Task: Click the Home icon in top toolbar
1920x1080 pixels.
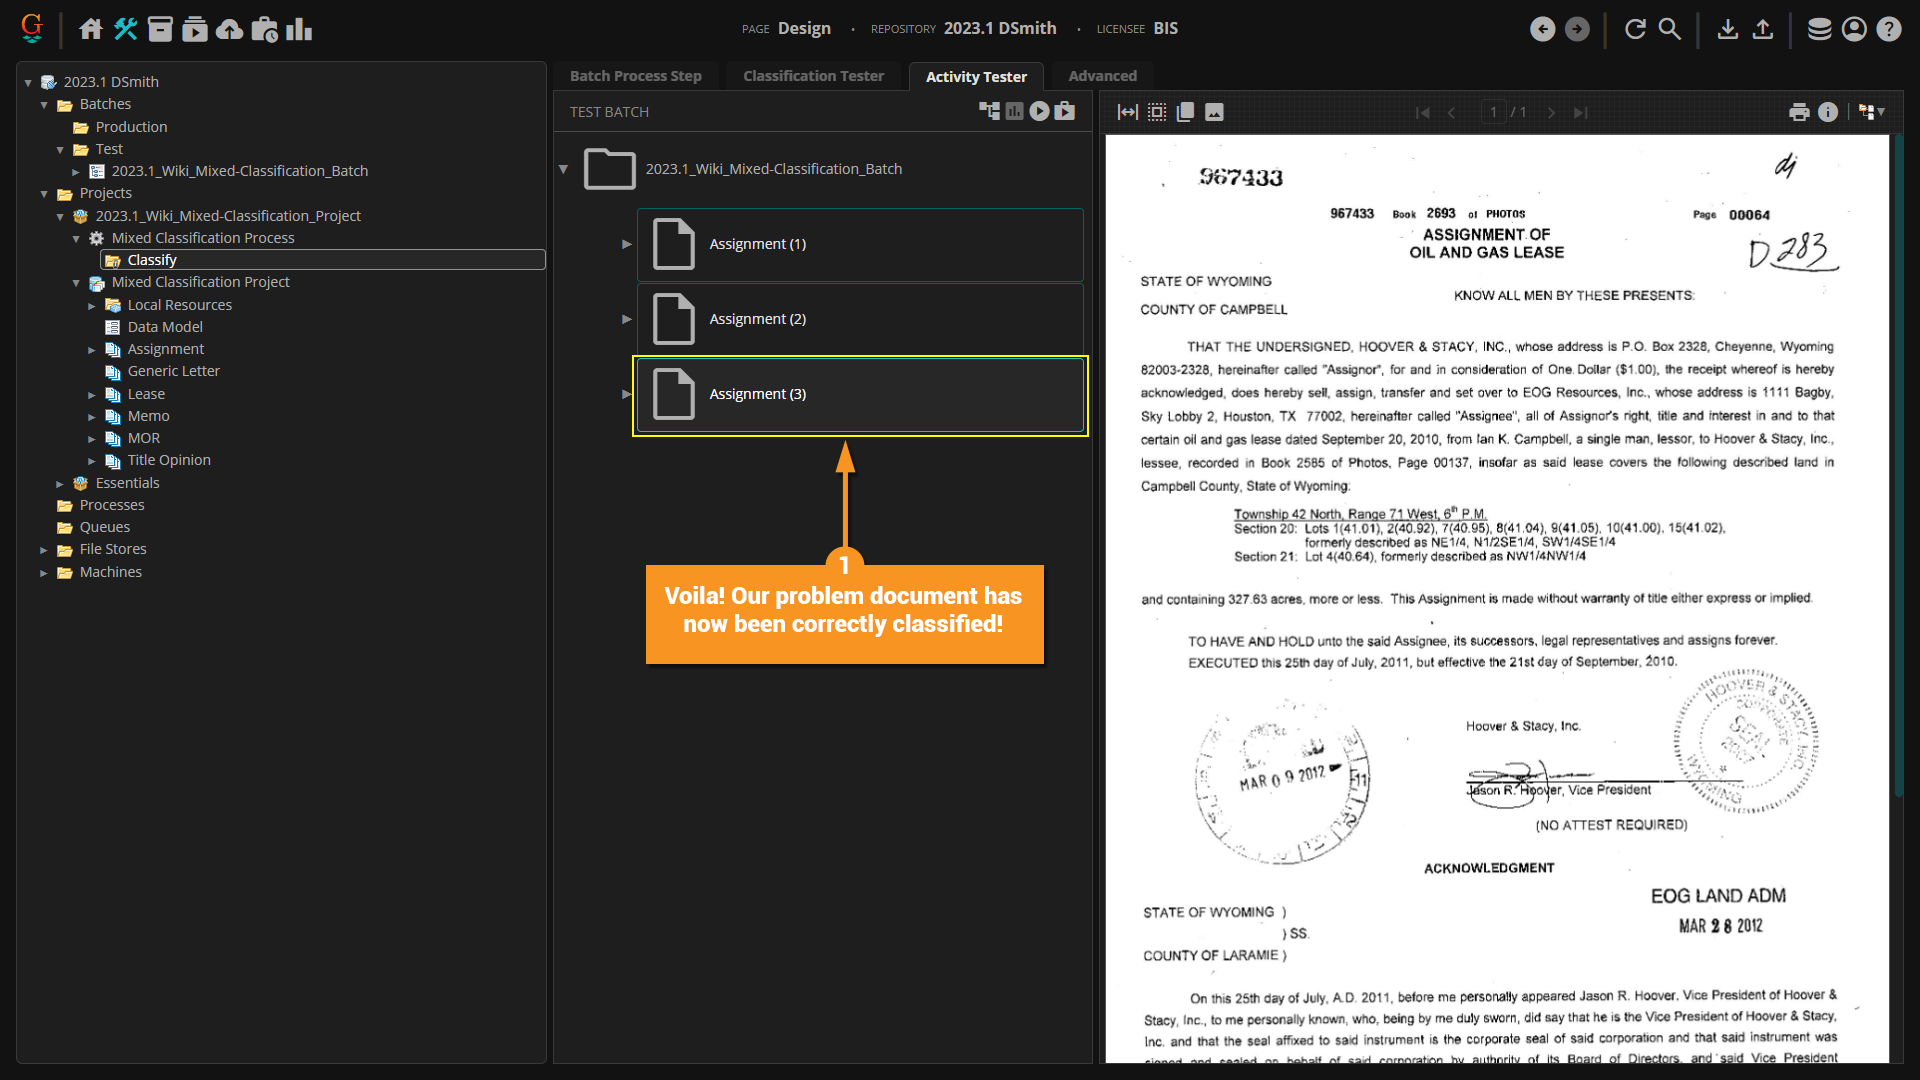Action: tap(91, 29)
